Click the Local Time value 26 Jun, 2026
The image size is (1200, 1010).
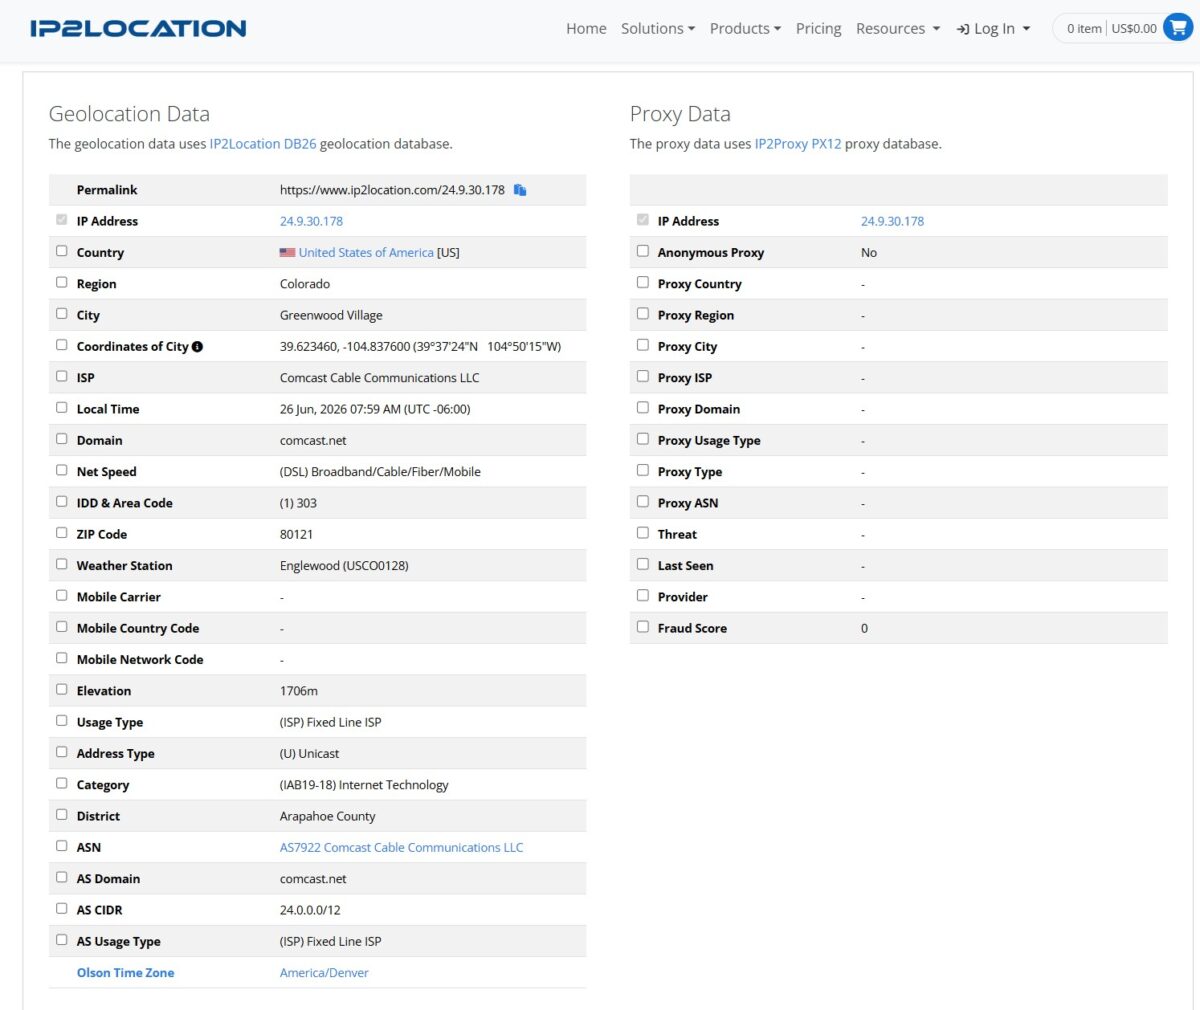[x=375, y=409]
